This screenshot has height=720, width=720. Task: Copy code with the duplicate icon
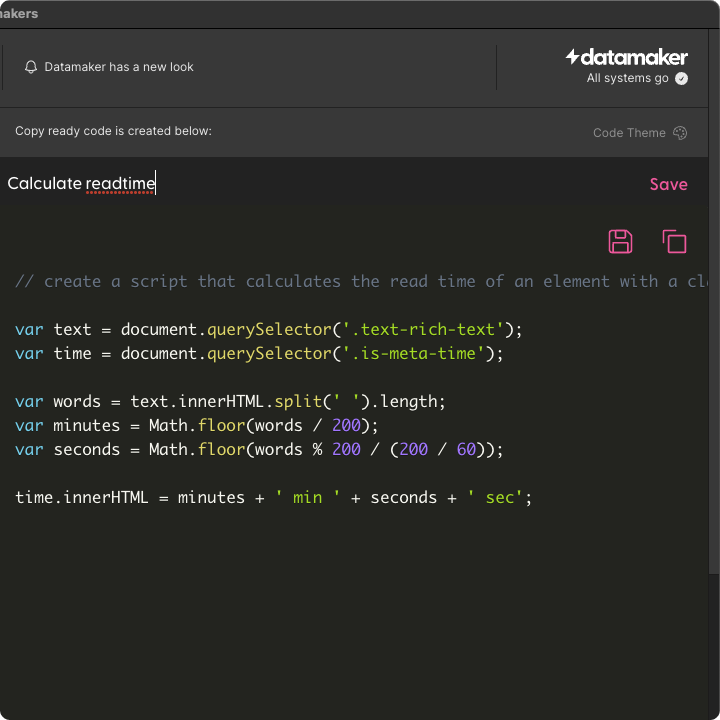pyautogui.click(x=674, y=242)
